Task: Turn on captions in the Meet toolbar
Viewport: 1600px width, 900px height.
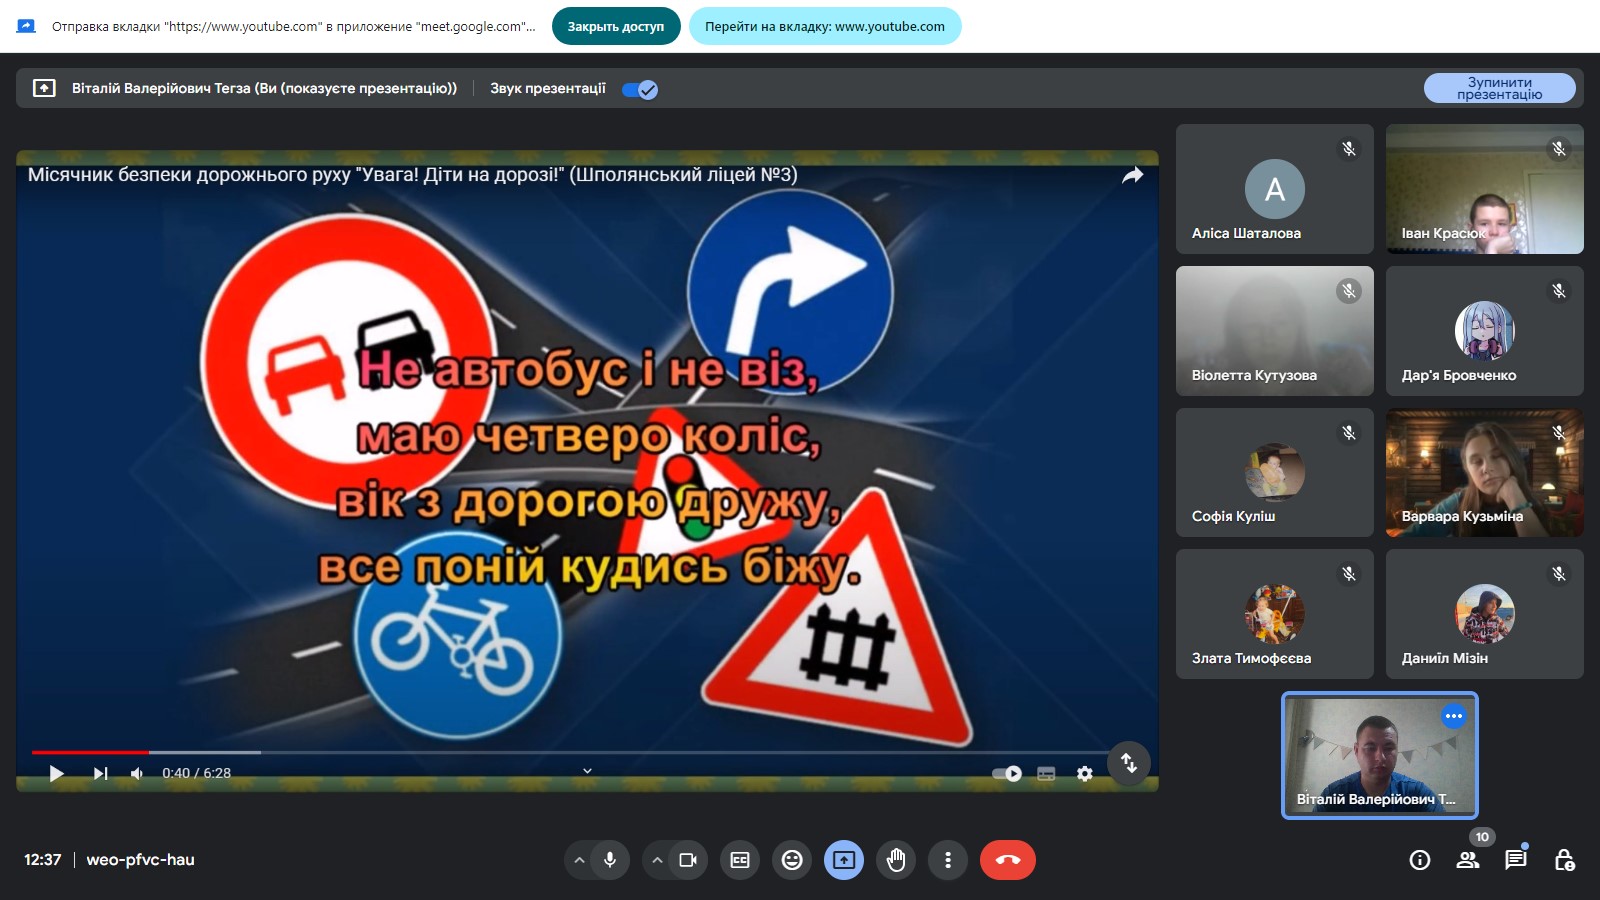Action: point(740,860)
